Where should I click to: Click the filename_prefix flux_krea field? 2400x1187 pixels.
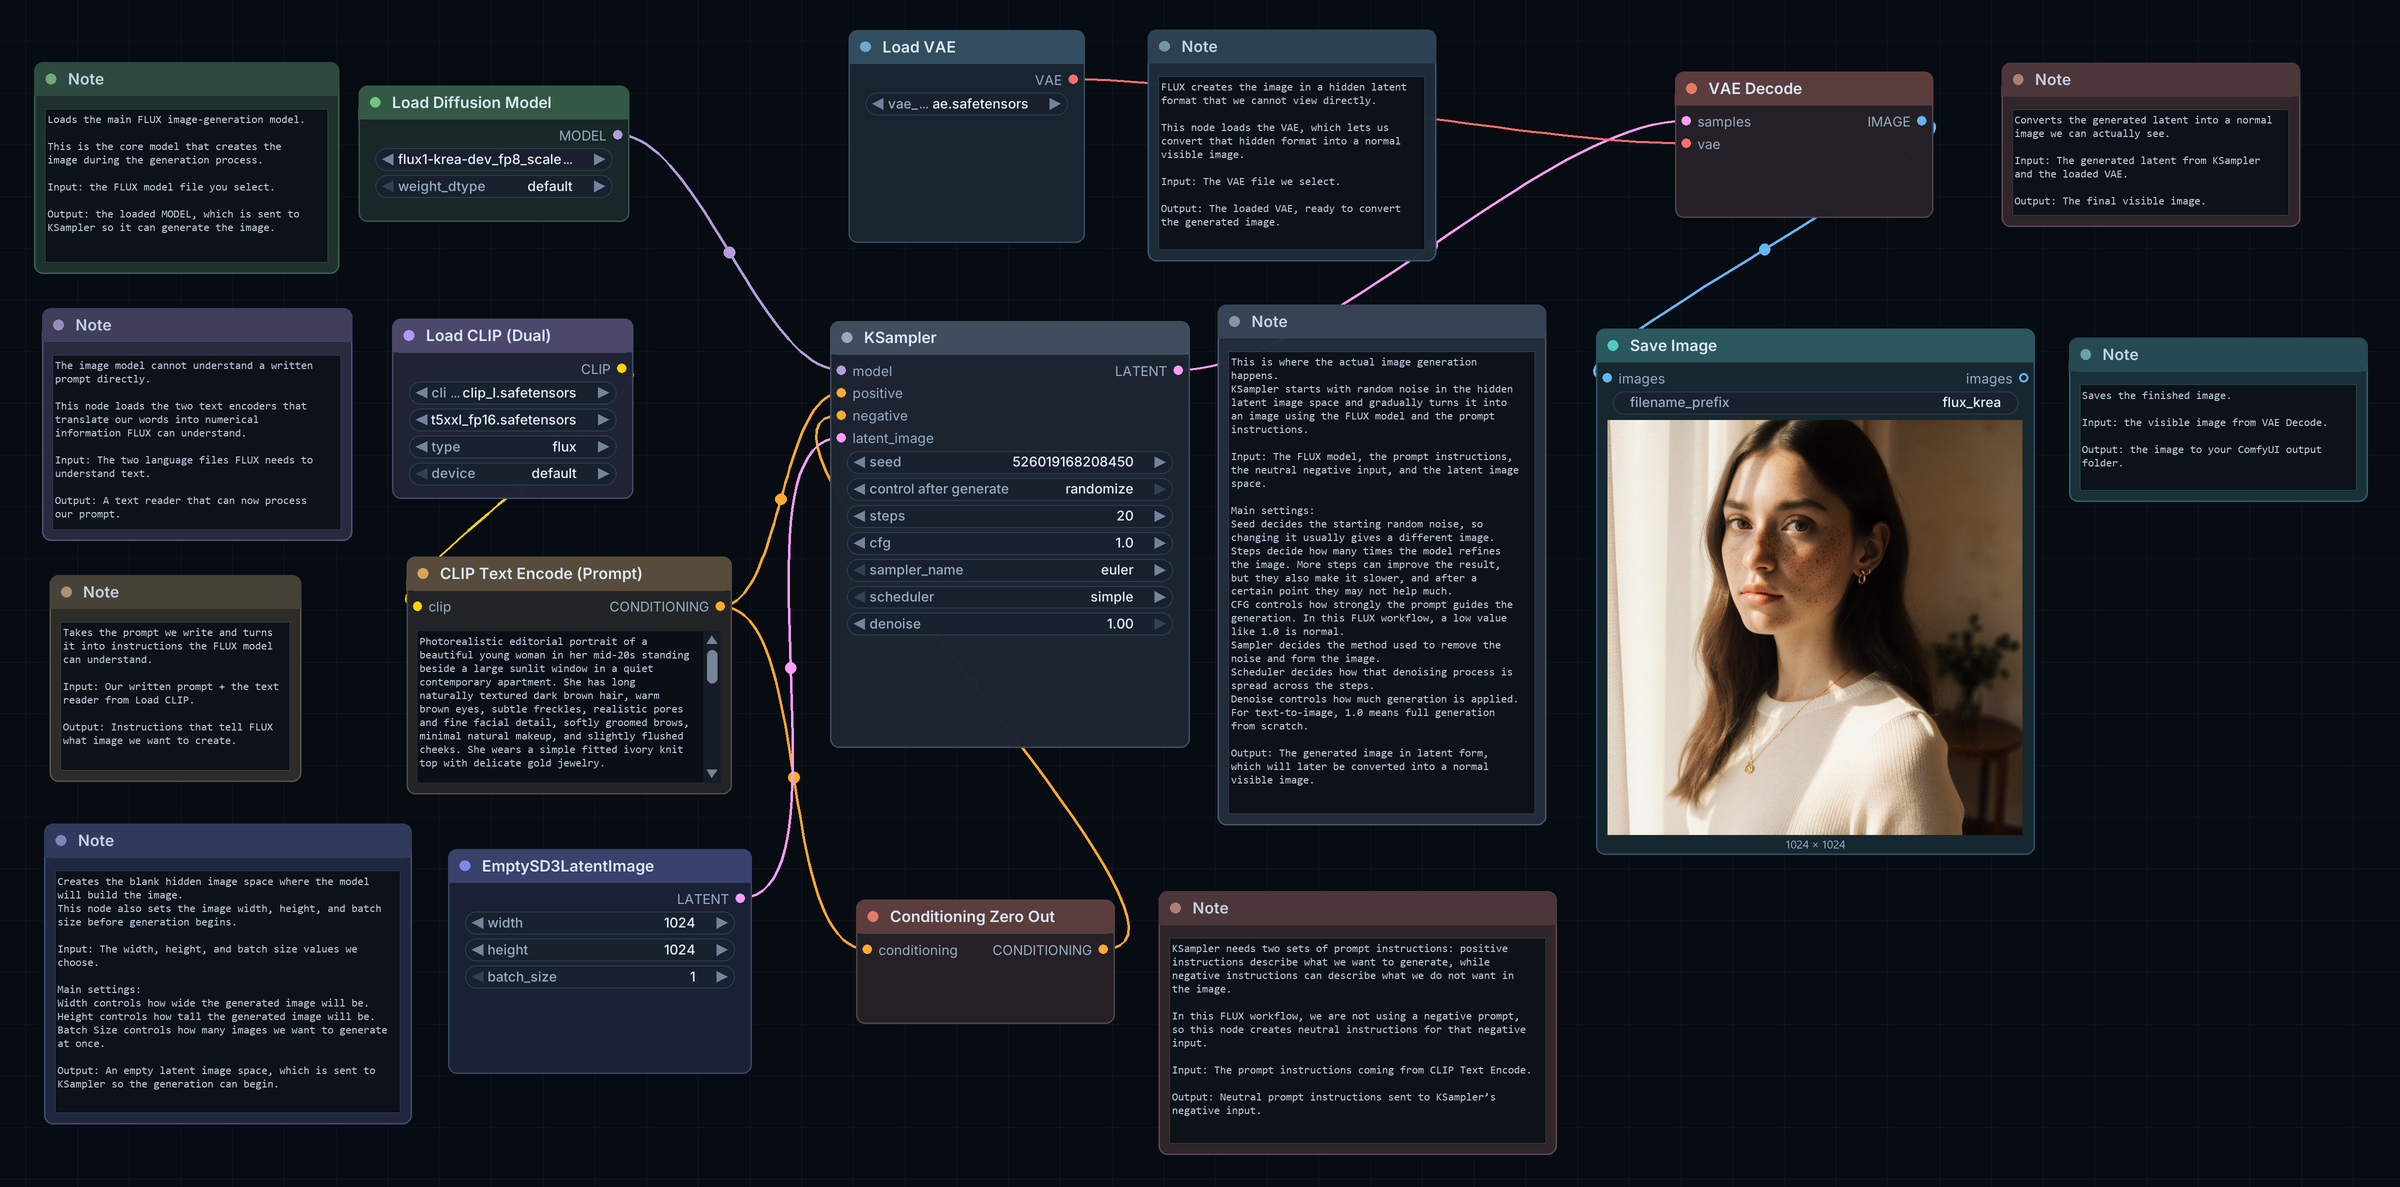click(1815, 403)
